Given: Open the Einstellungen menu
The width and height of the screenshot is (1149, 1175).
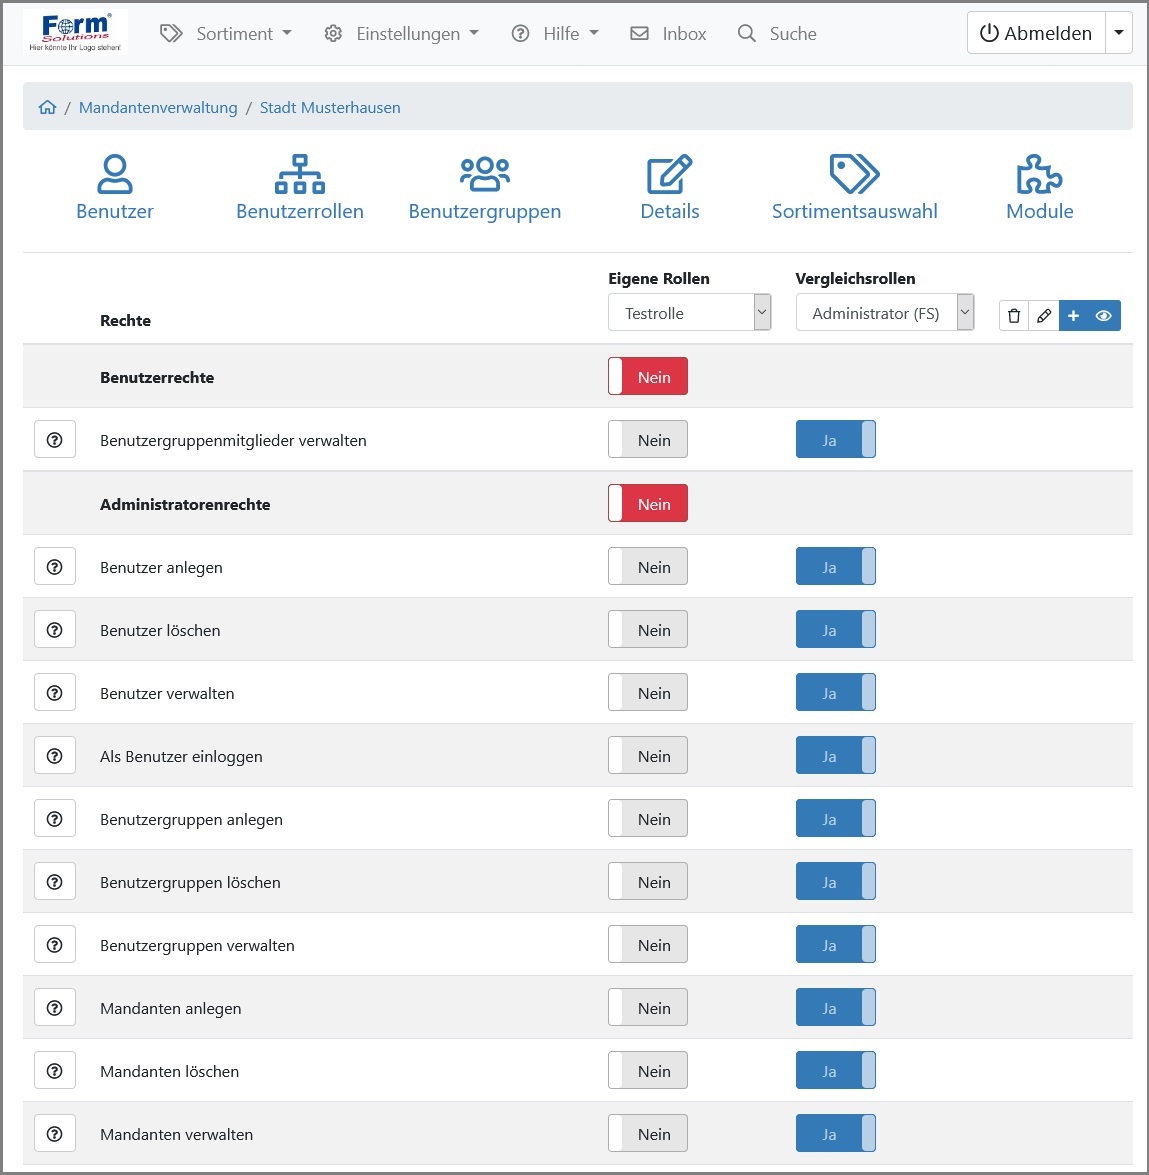Looking at the screenshot, I should (402, 34).
